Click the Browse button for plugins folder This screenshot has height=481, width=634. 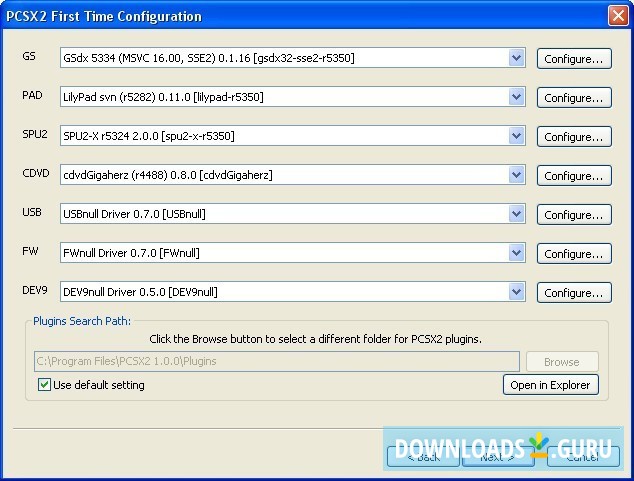[562, 361]
